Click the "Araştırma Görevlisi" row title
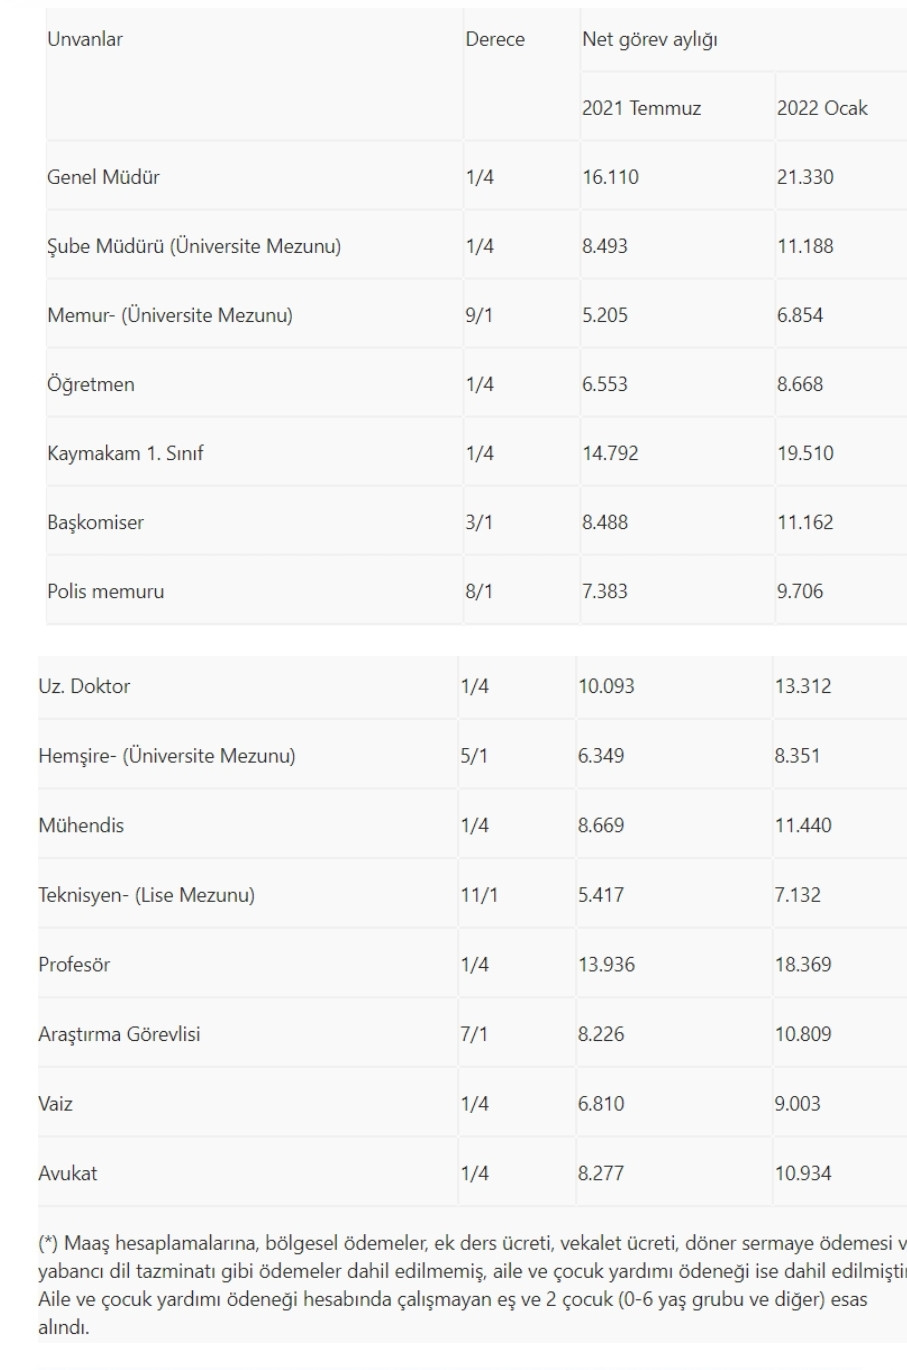The width and height of the screenshot is (907, 1370). [119, 1034]
